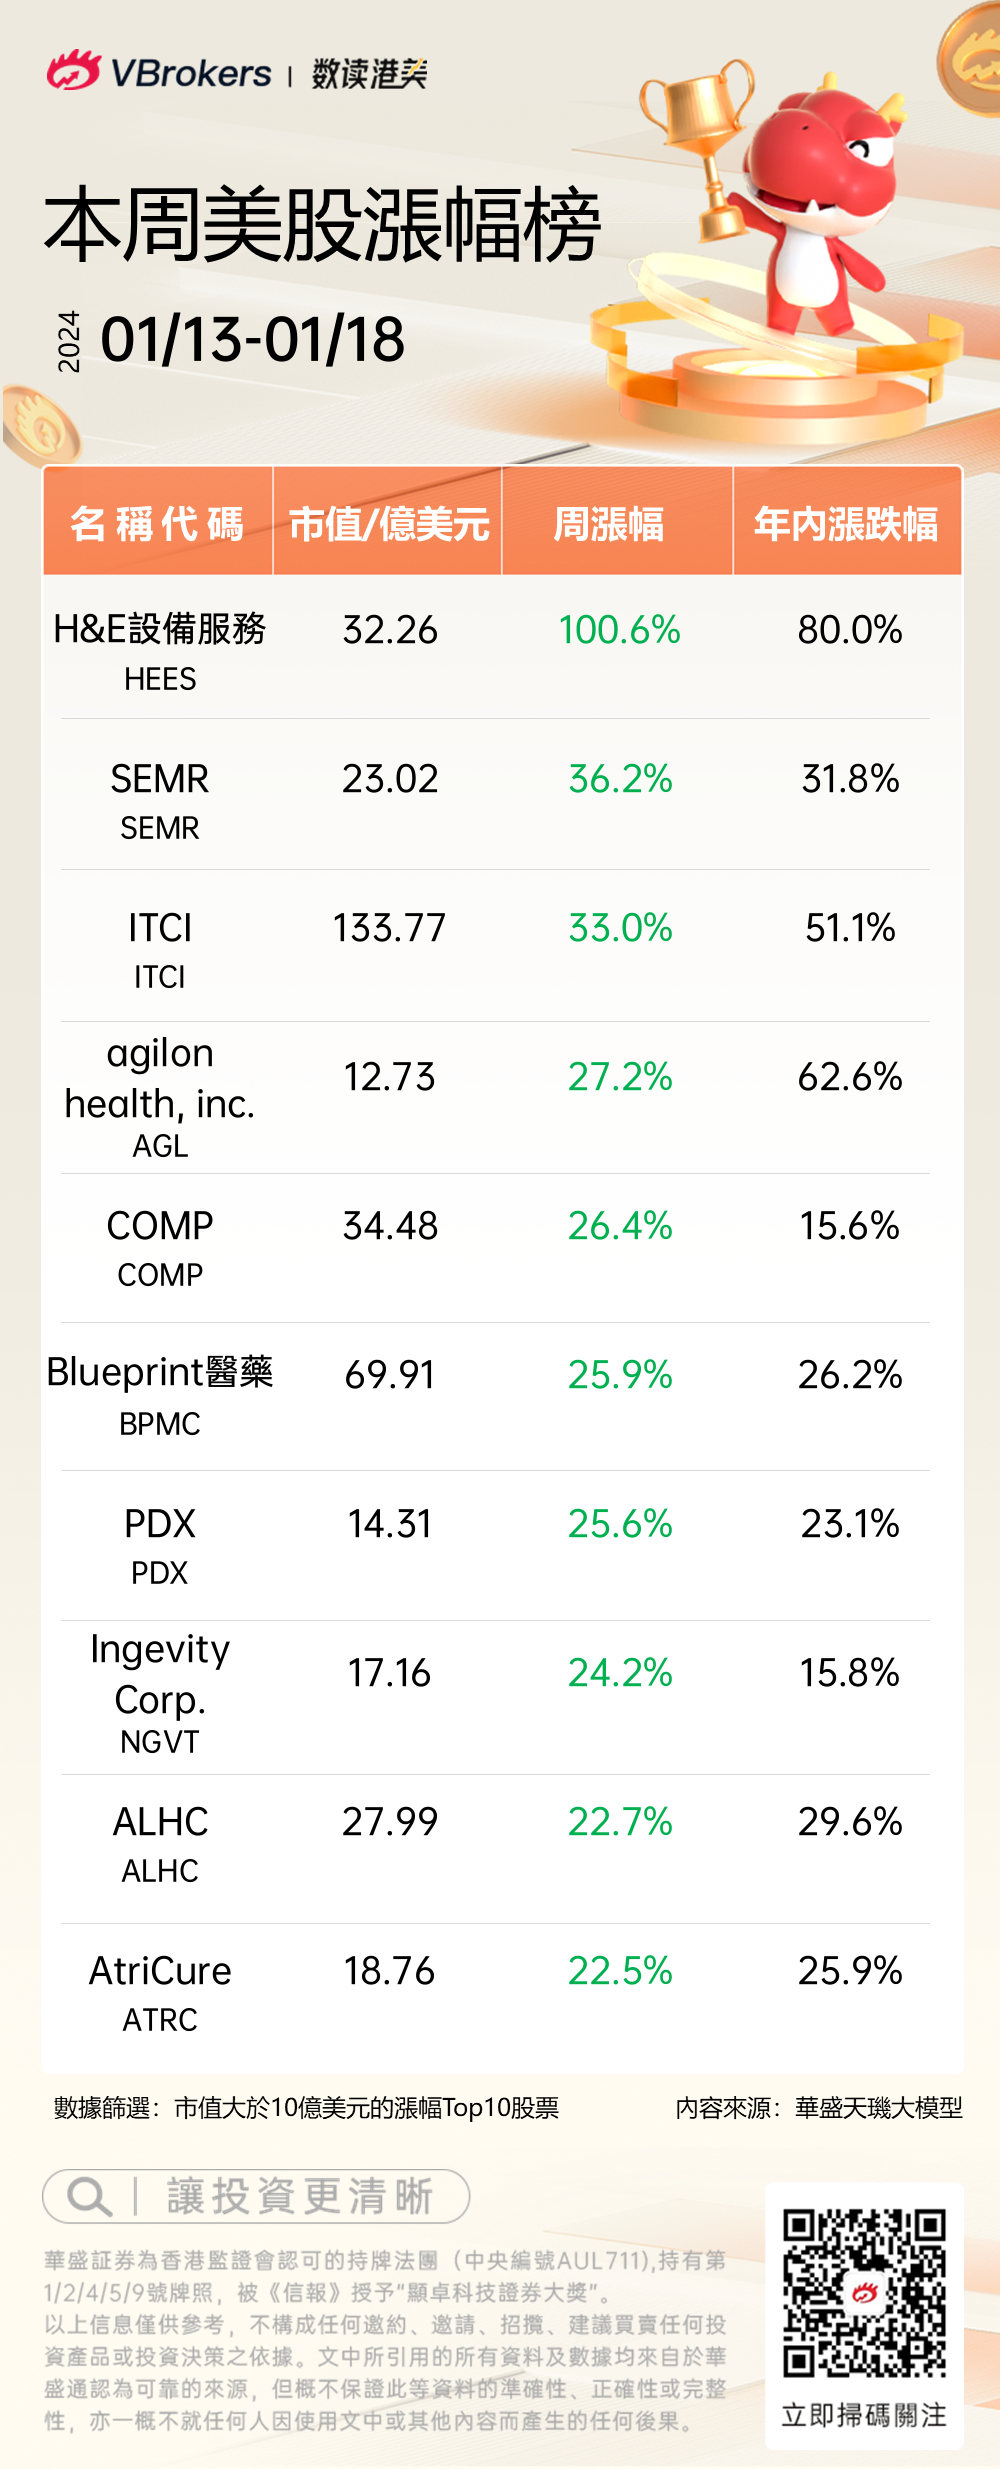This screenshot has width=1000, height=2469.
Task: Click the QR code image
Action: click(x=864, y=2291)
